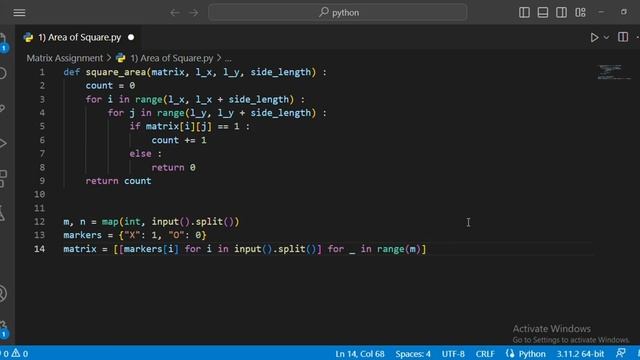Viewport: 640px width, 360px height.
Task: Open Testing flask in activity bar
Action: point(2,213)
